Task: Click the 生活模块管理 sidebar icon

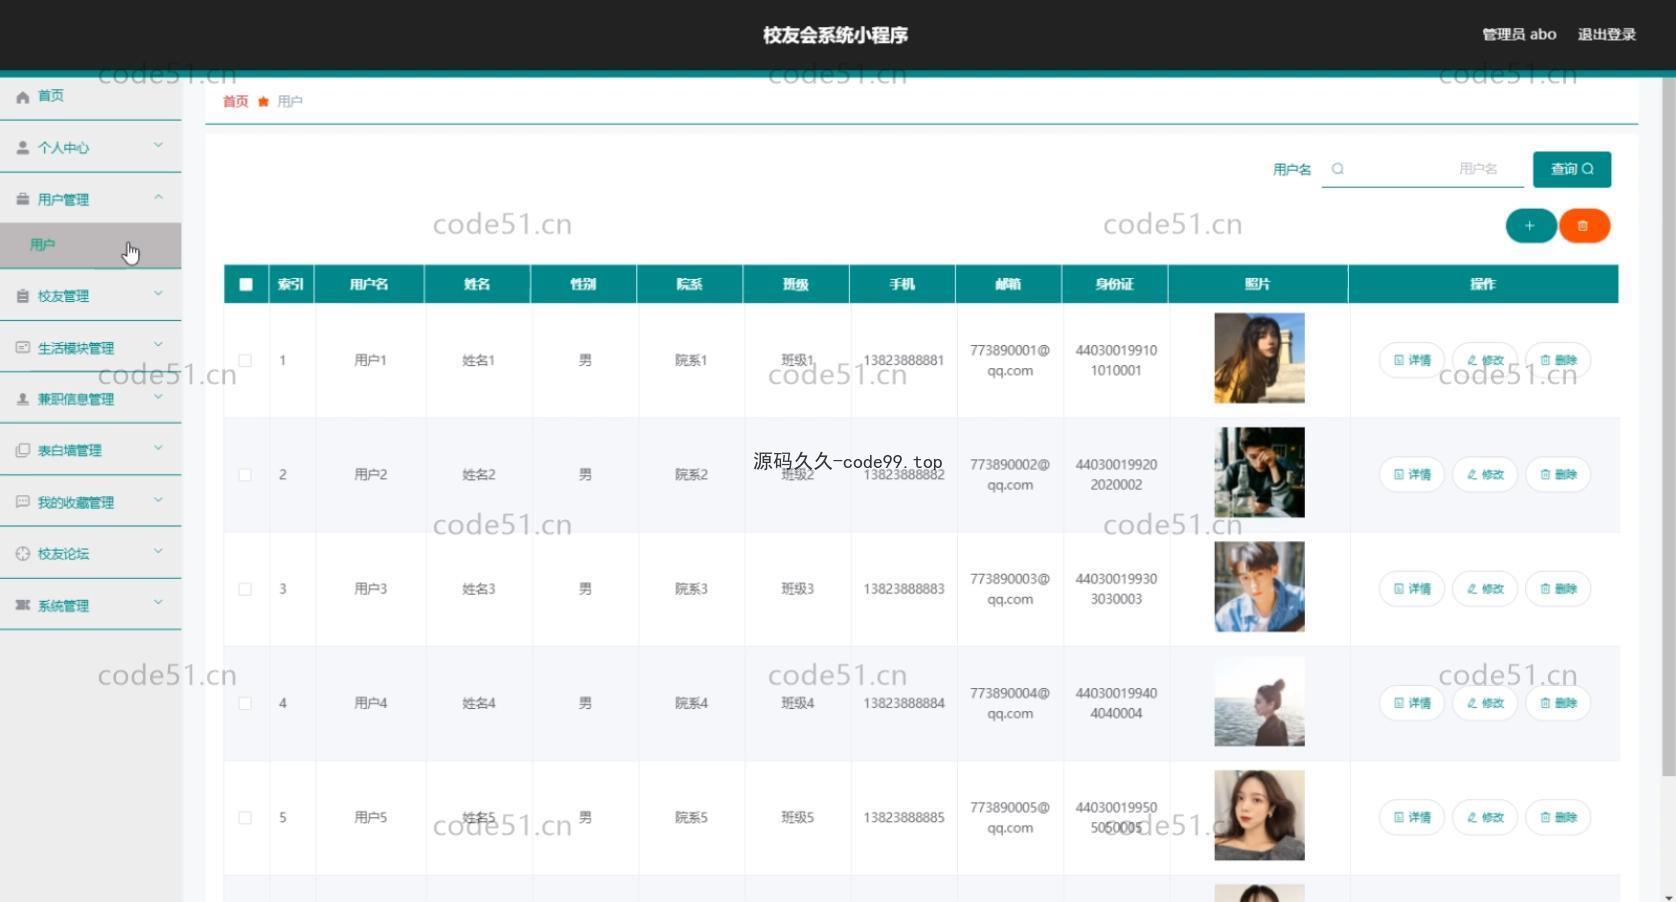Action: coord(22,348)
